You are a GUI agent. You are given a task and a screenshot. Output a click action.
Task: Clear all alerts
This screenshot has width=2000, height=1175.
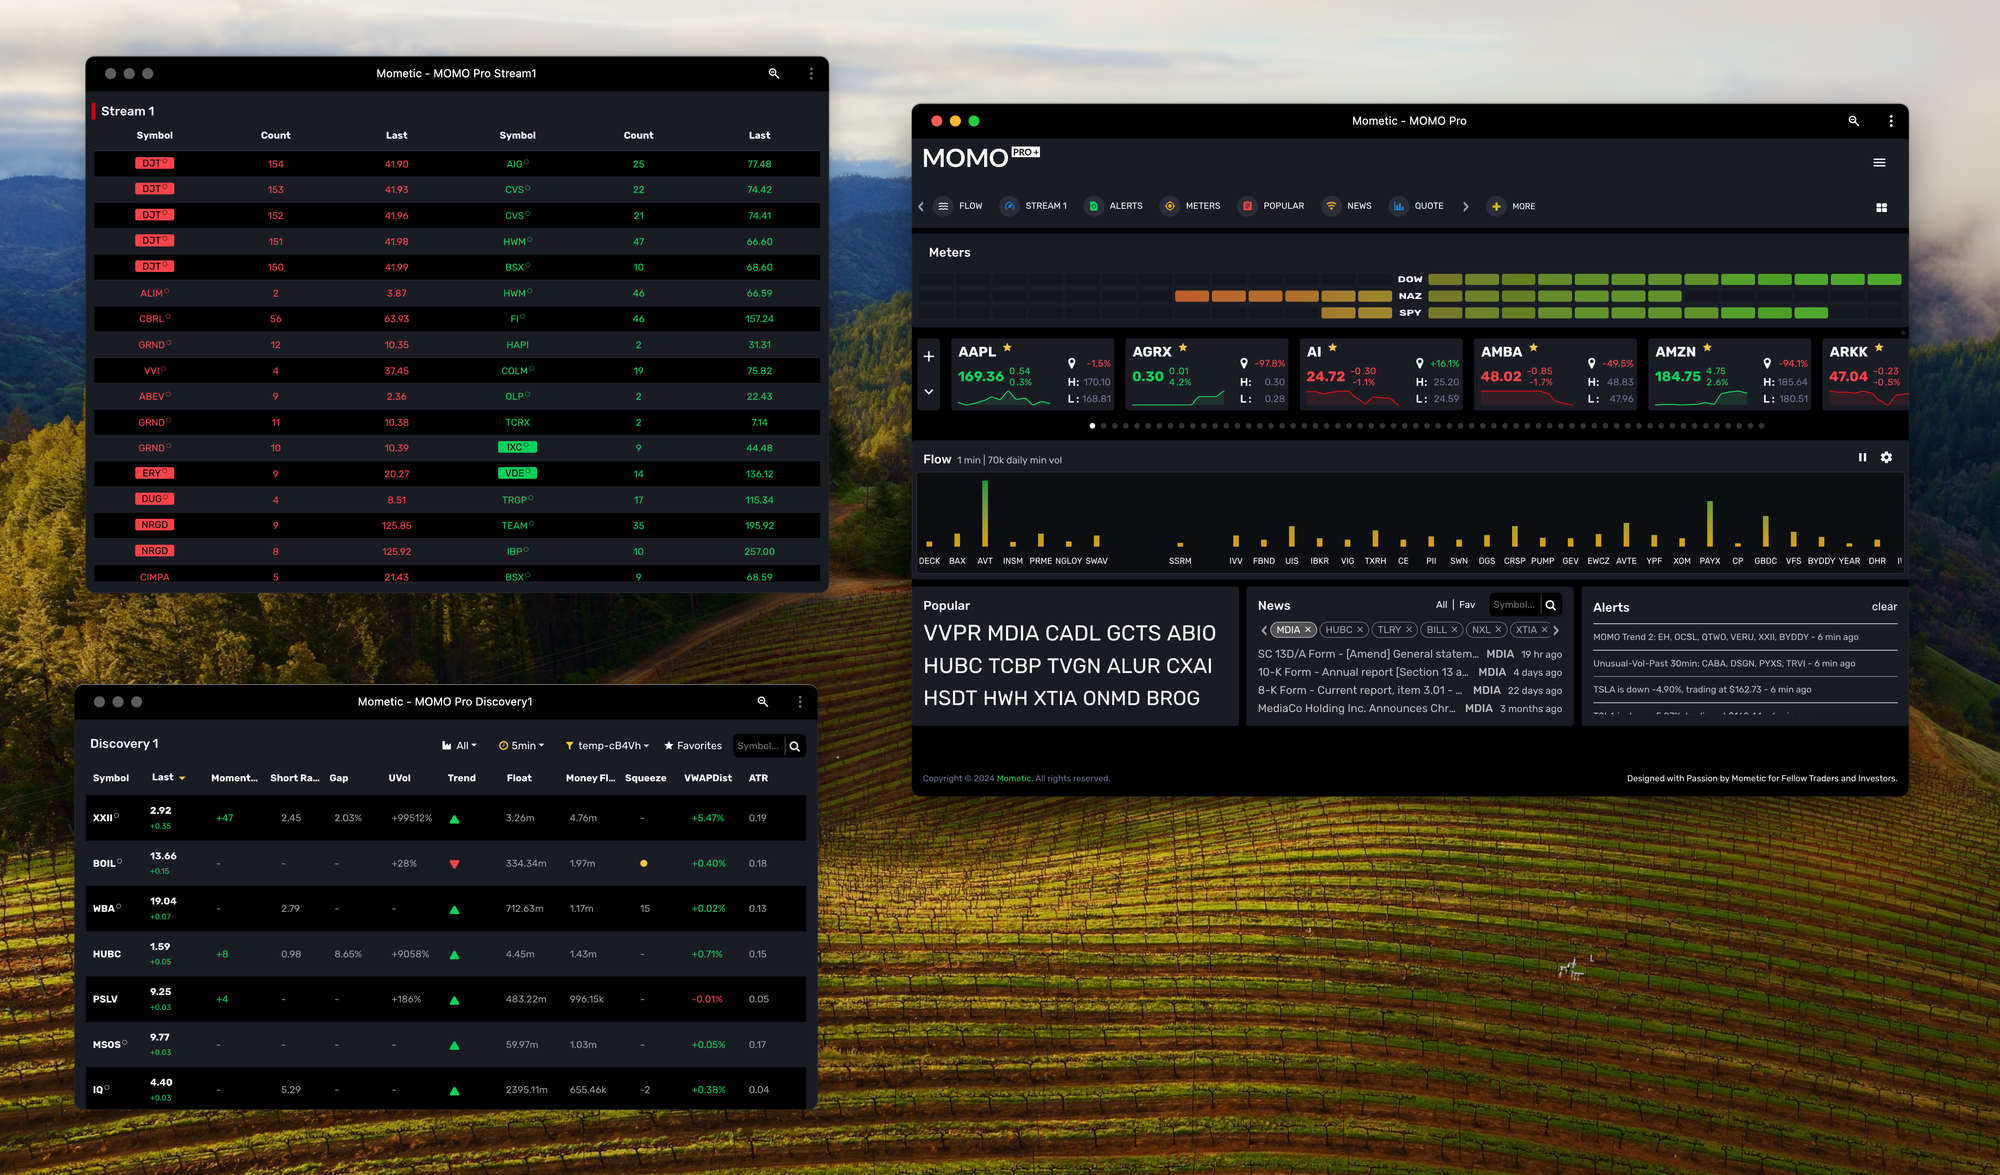pyautogui.click(x=1883, y=607)
